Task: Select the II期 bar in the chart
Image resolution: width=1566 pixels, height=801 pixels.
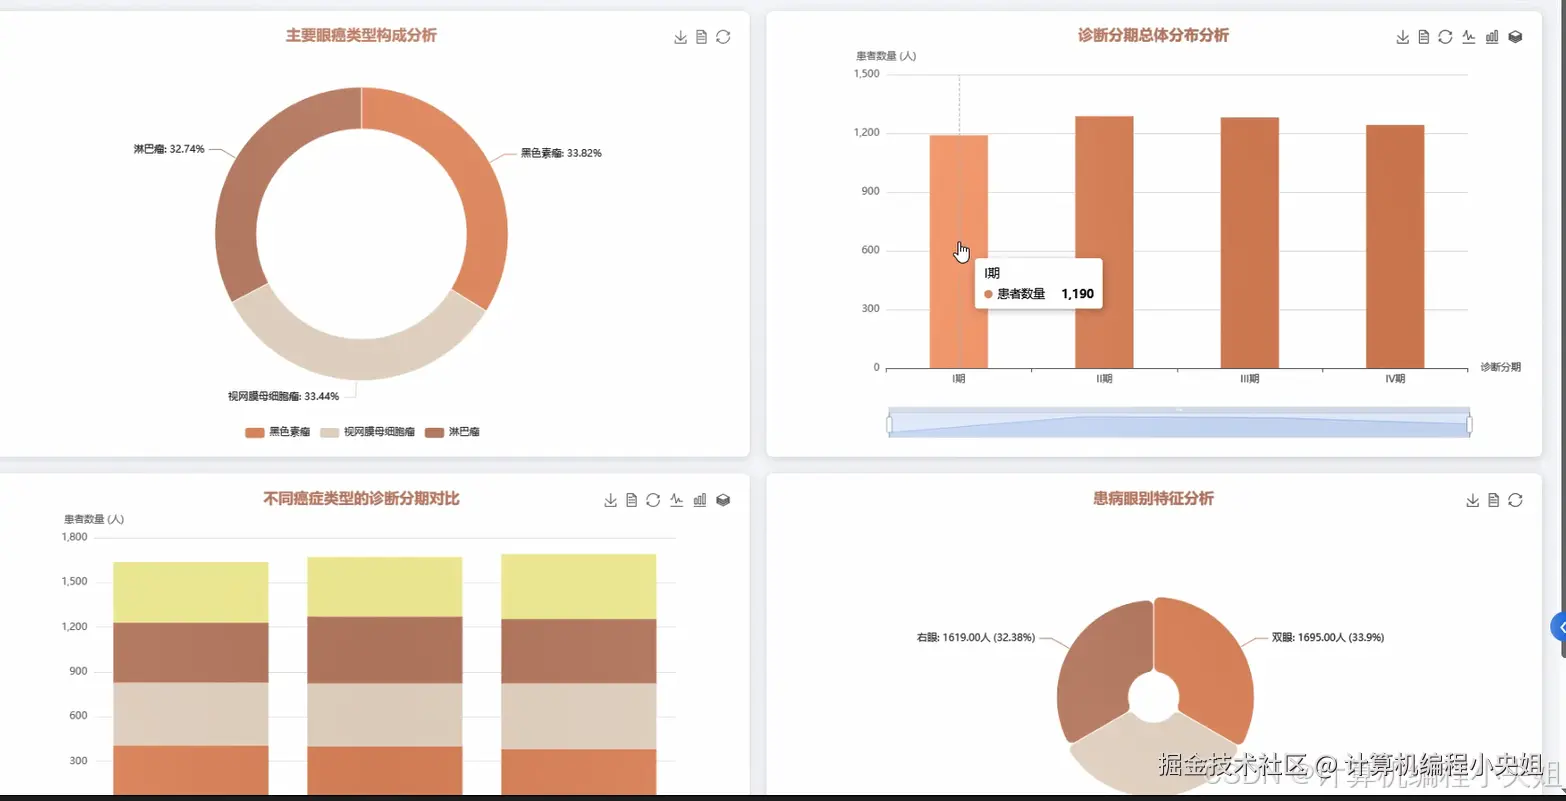Action: pyautogui.click(x=1104, y=242)
